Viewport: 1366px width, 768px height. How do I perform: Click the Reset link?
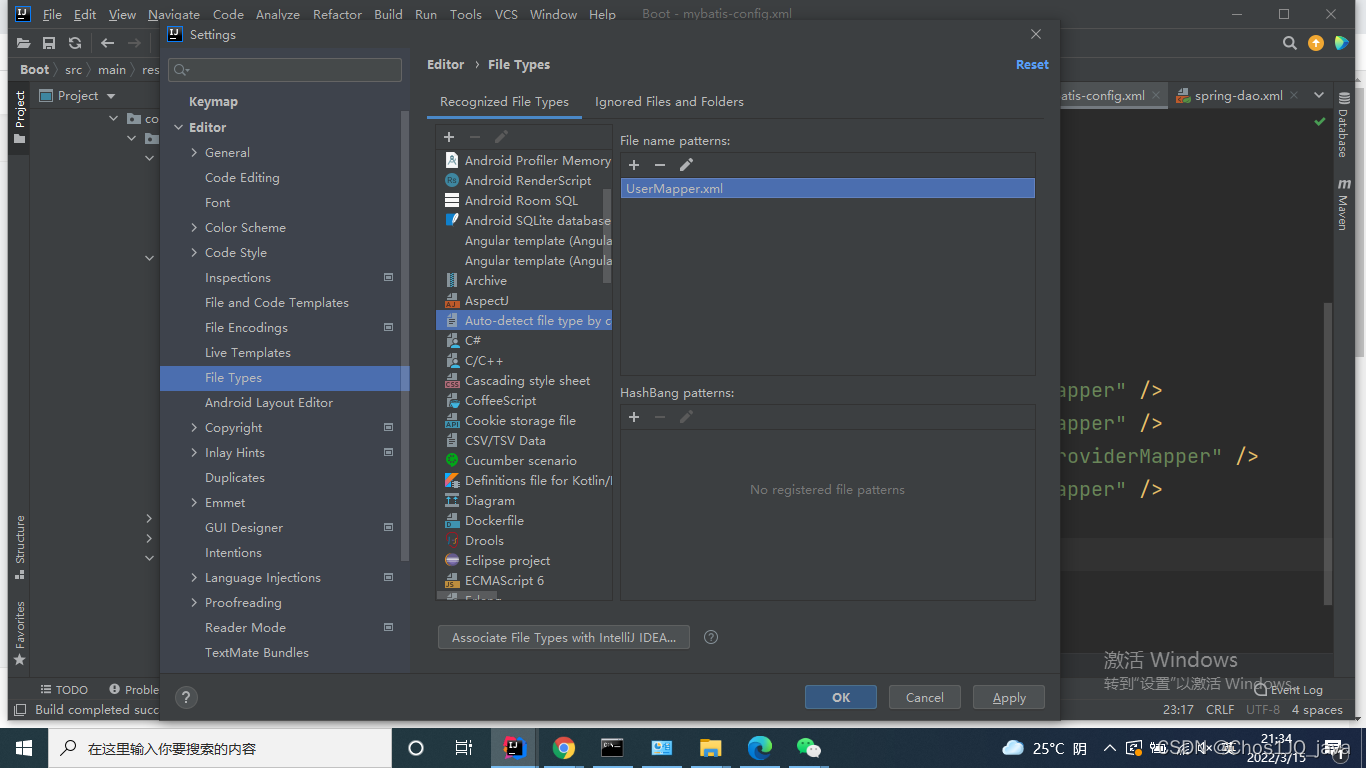1032,65
